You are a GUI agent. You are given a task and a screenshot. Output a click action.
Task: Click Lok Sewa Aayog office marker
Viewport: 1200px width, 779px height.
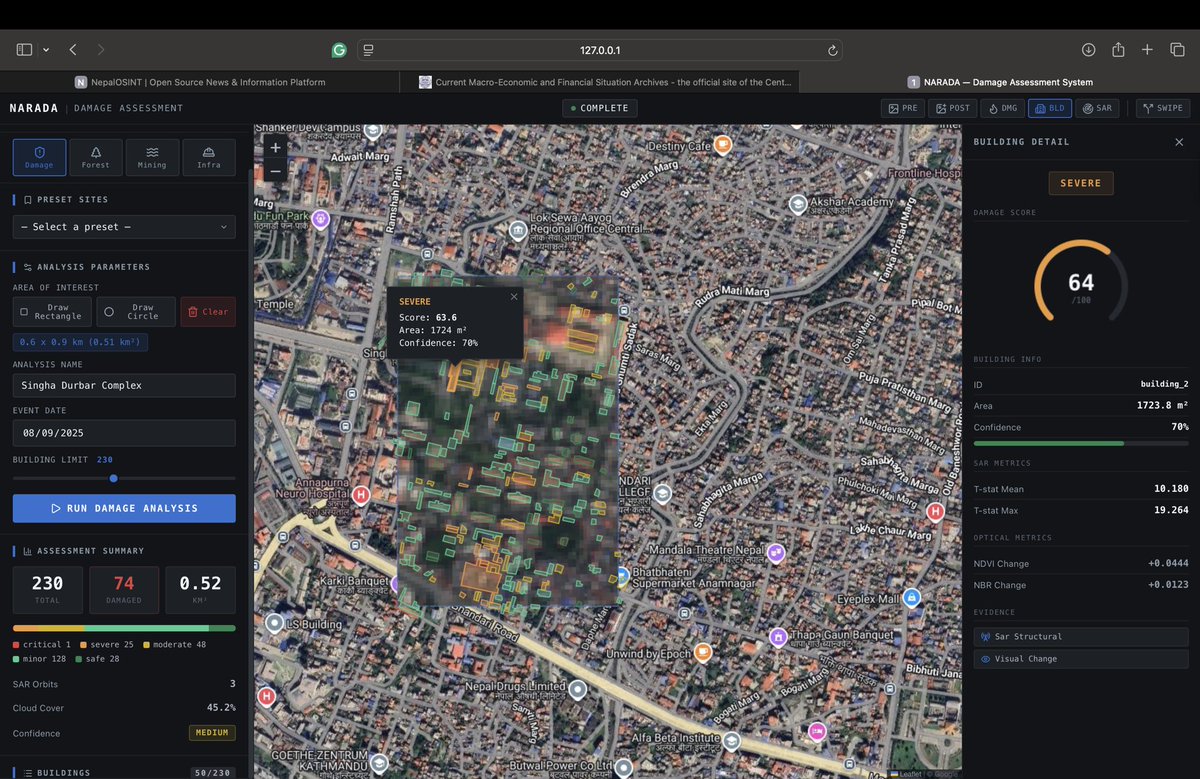click(518, 232)
